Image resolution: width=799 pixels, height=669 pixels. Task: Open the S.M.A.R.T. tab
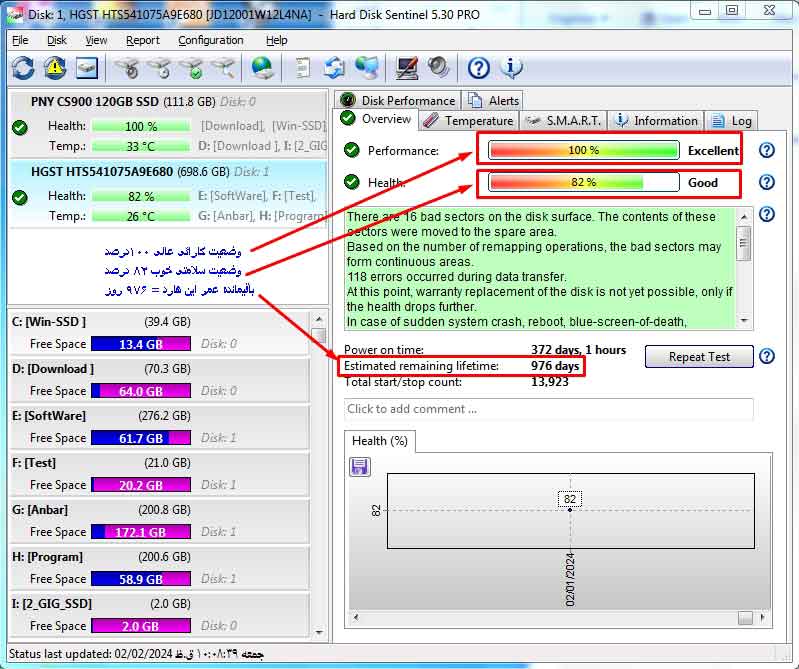(564, 121)
